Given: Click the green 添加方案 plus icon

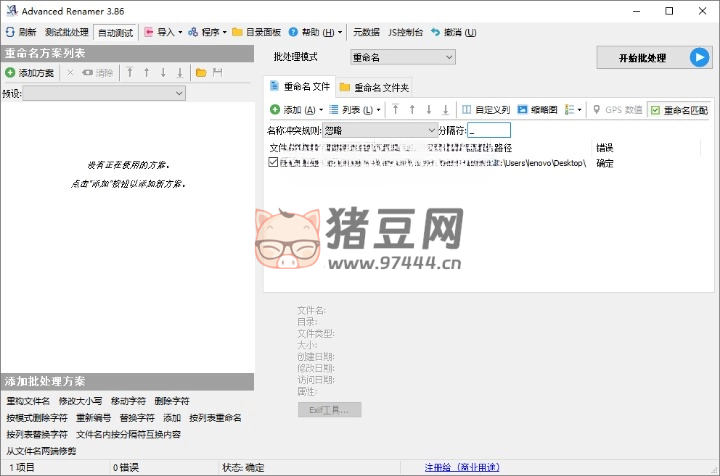Looking at the screenshot, I should tap(10, 73).
